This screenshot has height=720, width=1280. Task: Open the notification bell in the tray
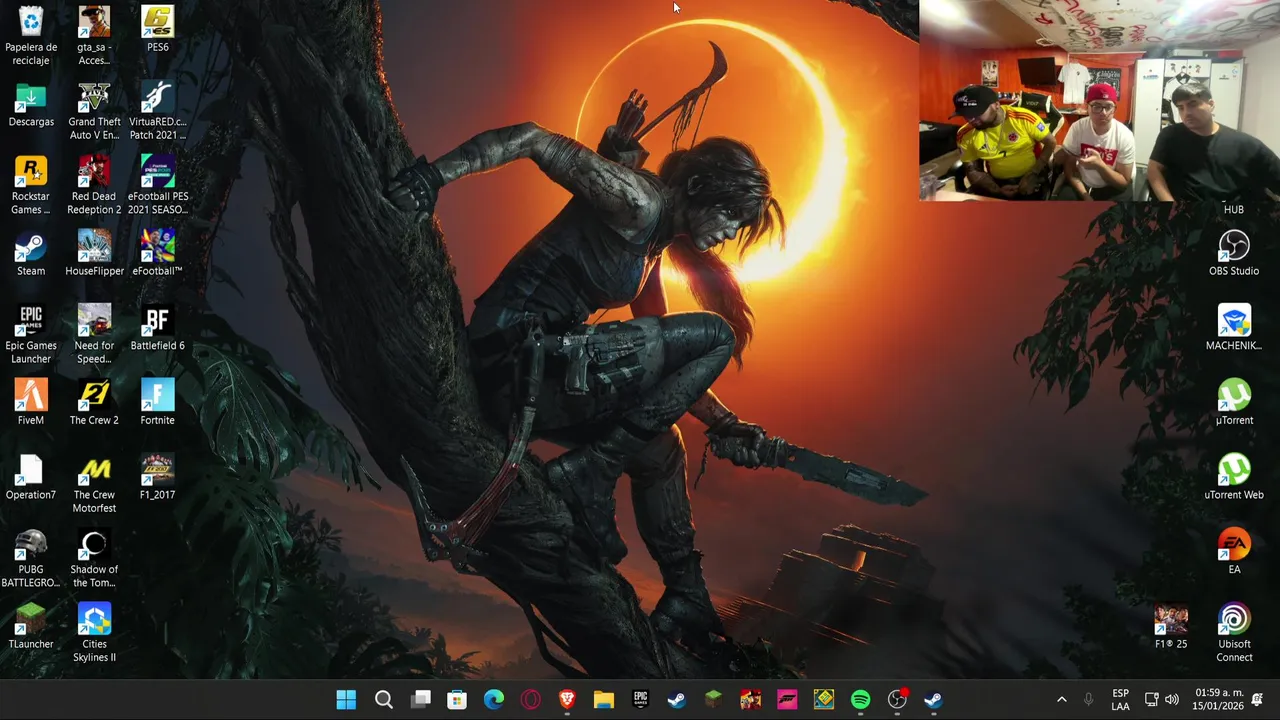click(1258, 700)
